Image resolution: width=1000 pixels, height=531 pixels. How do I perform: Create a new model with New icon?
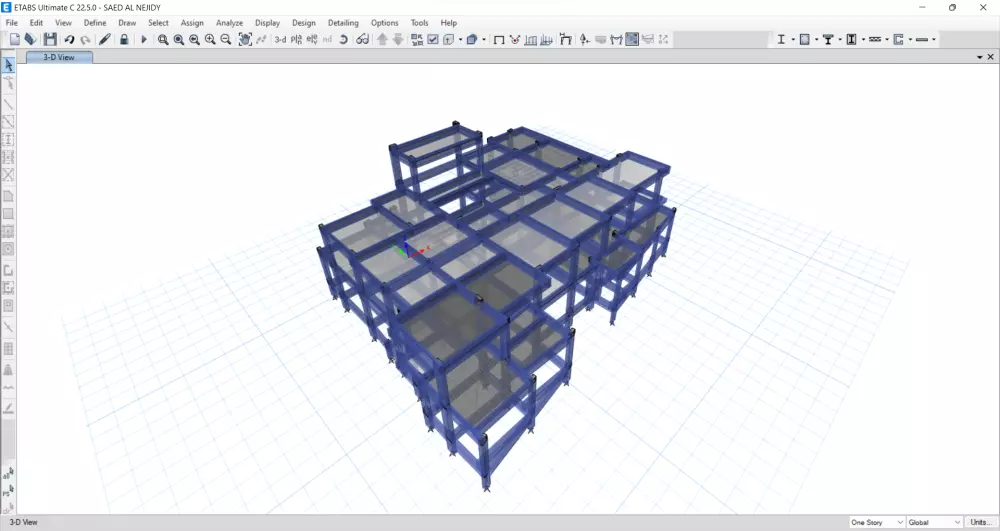(15, 40)
